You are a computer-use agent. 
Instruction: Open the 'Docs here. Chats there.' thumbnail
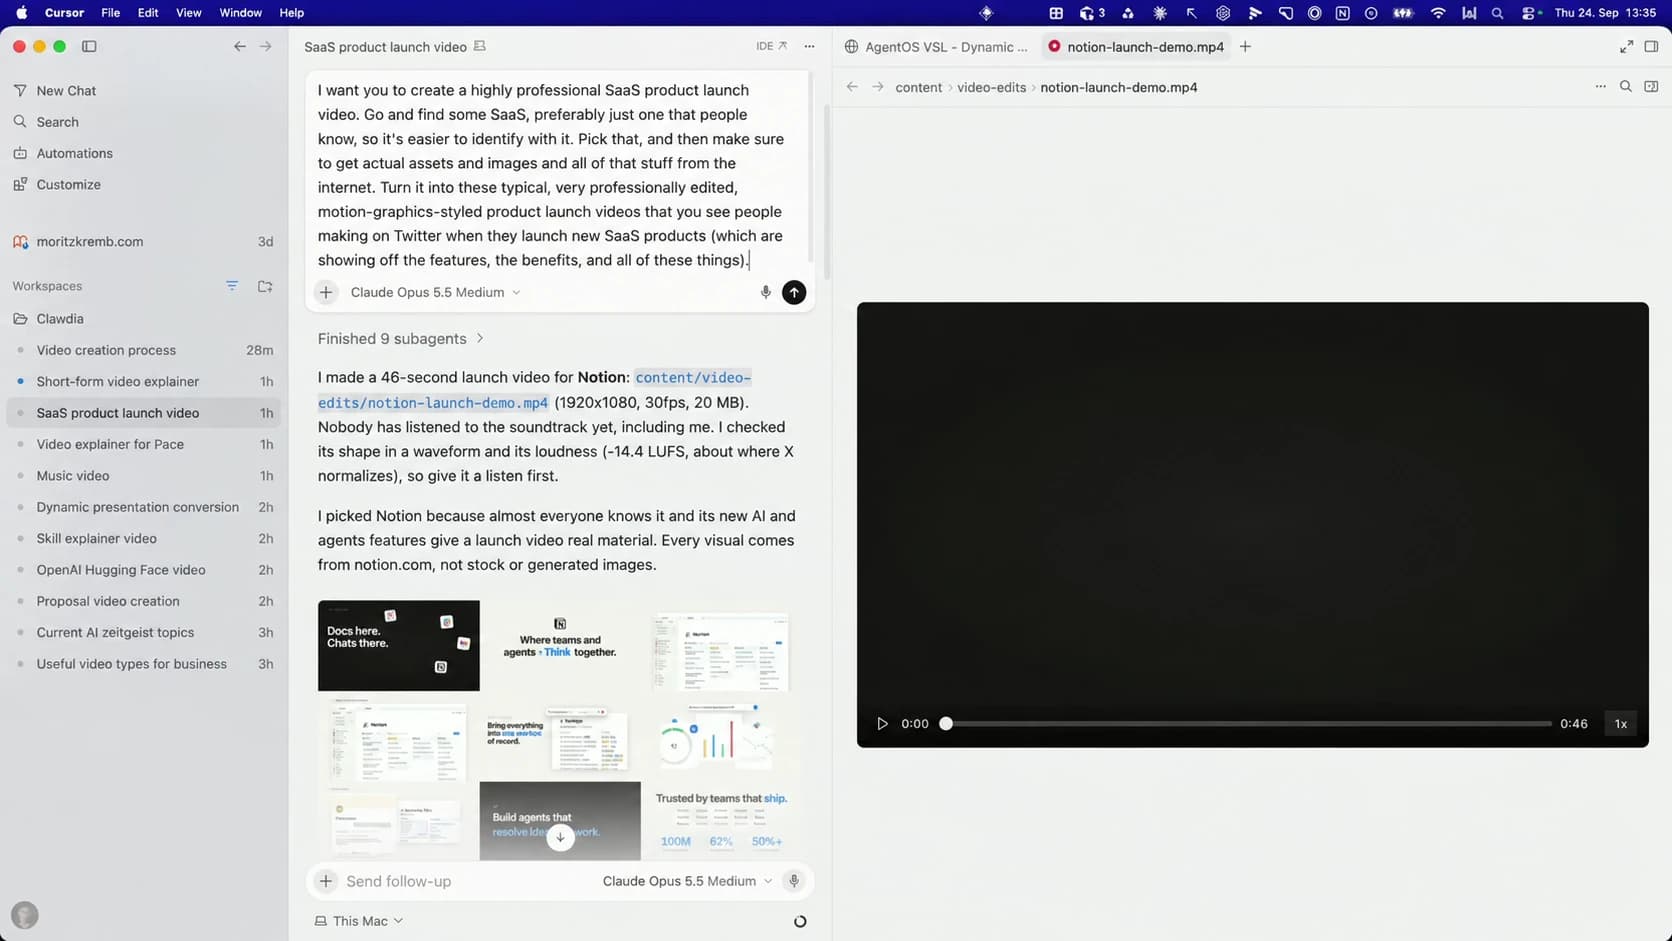coord(399,645)
